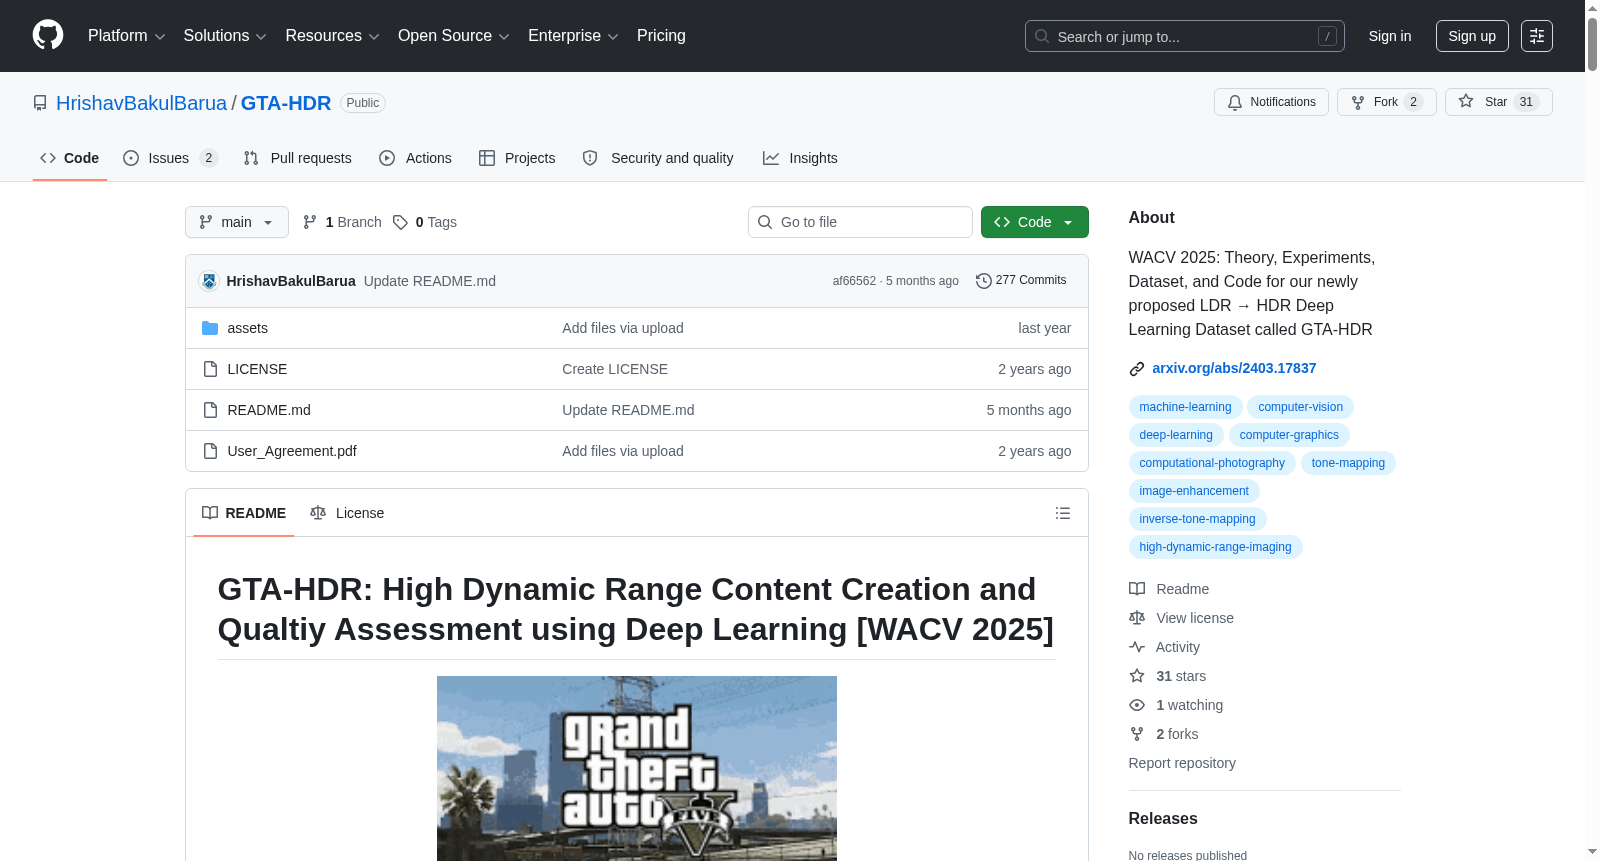
Task: Click the LICENSE file icon
Action: pos(210,369)
